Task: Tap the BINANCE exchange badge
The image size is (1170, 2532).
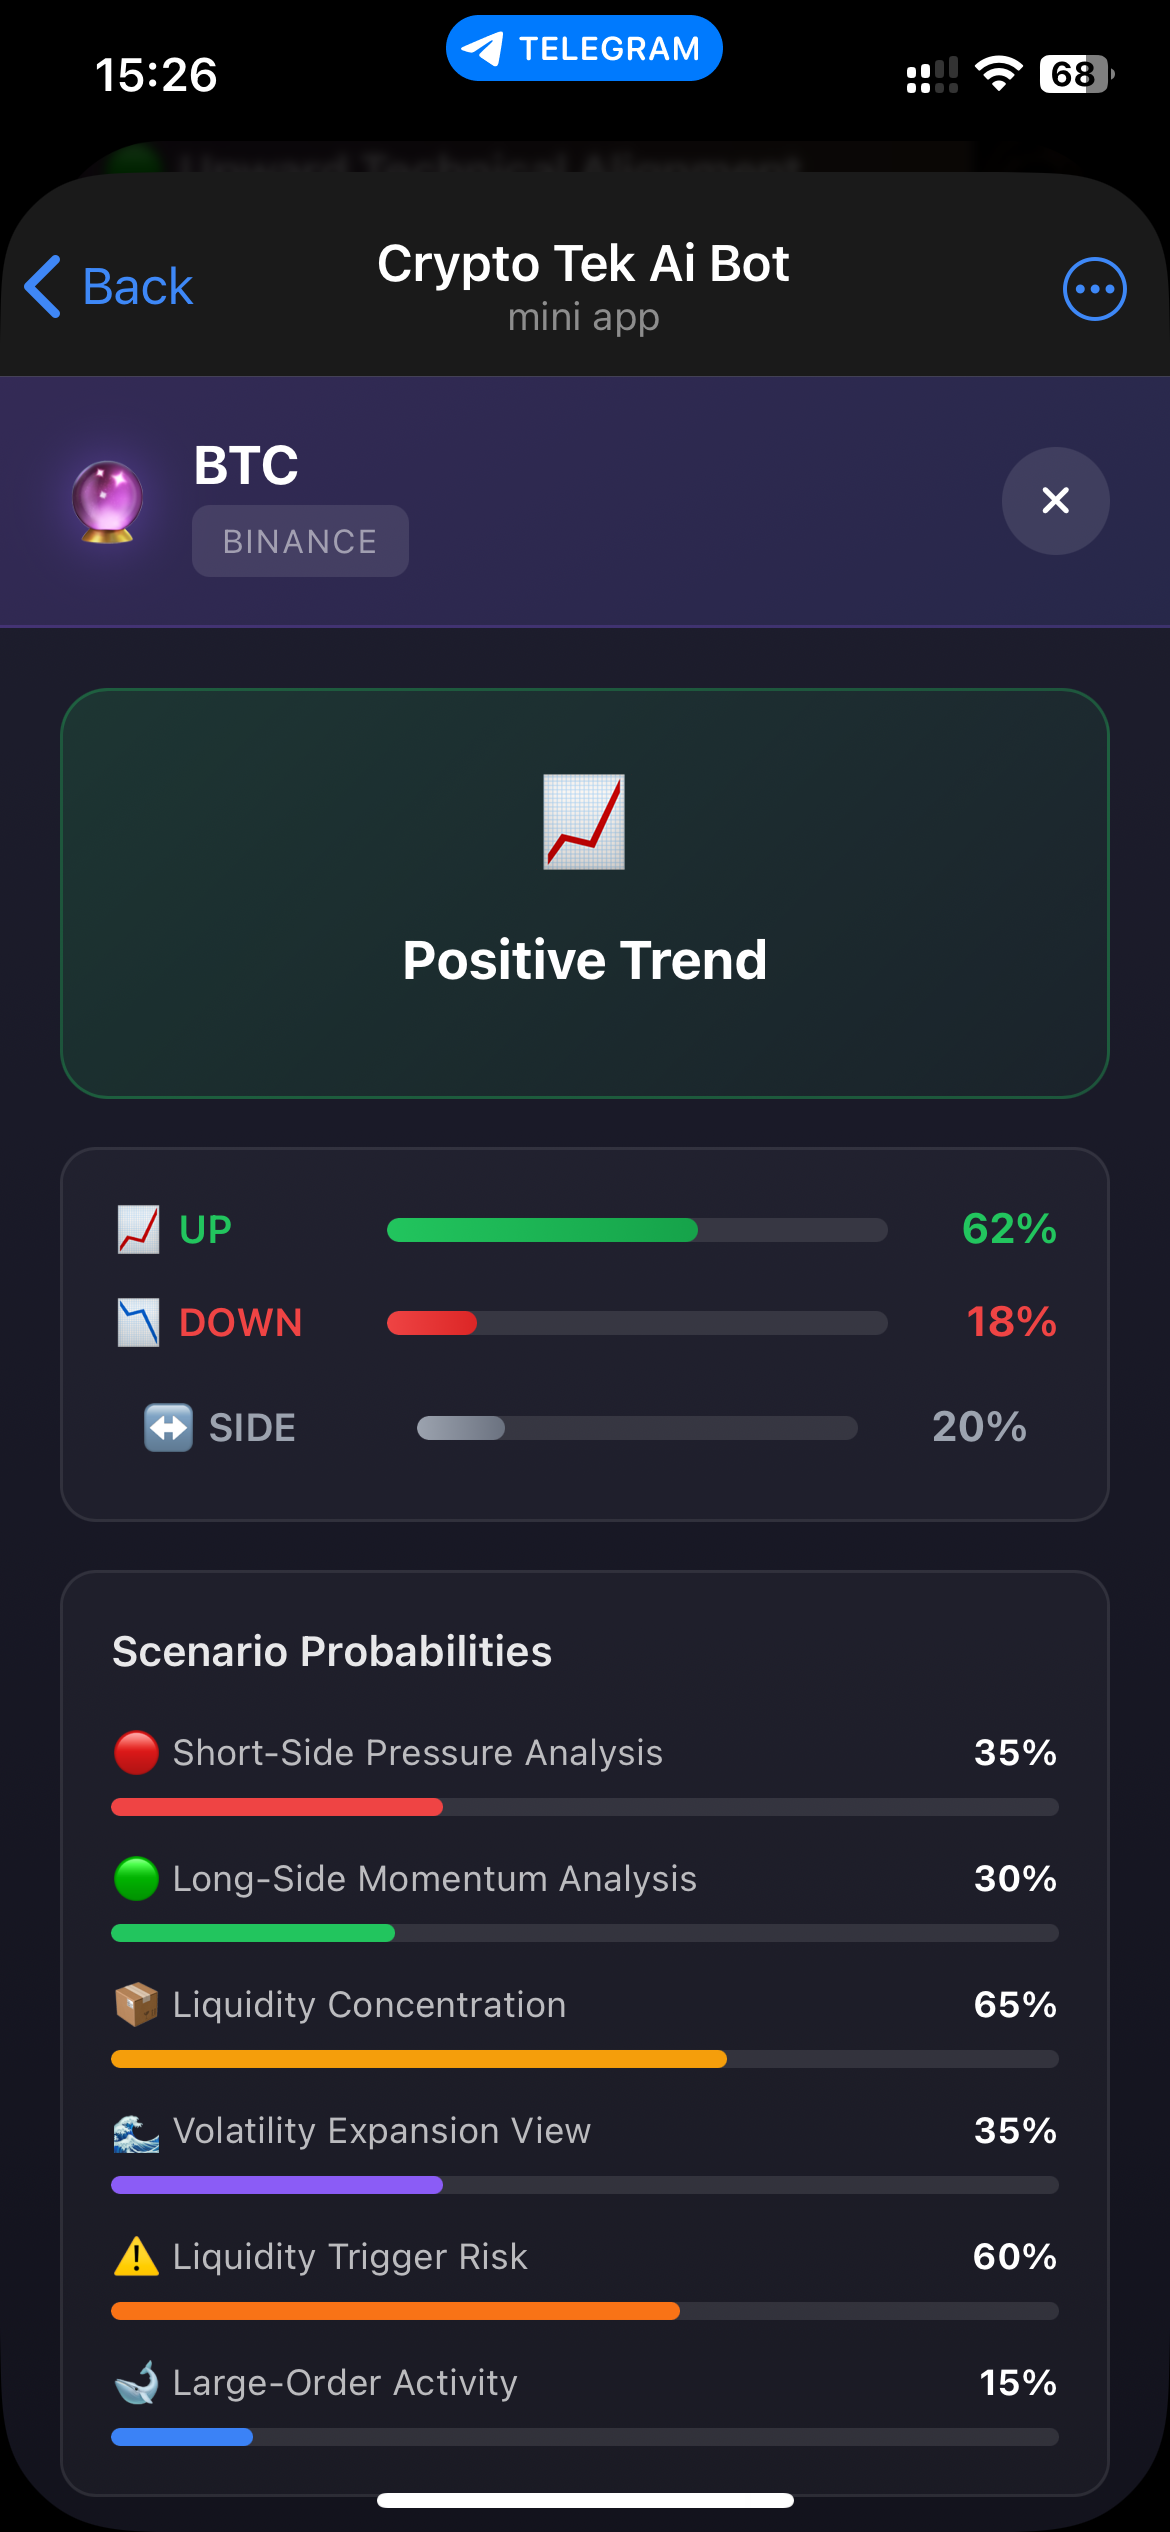Action: pos(299,540)
